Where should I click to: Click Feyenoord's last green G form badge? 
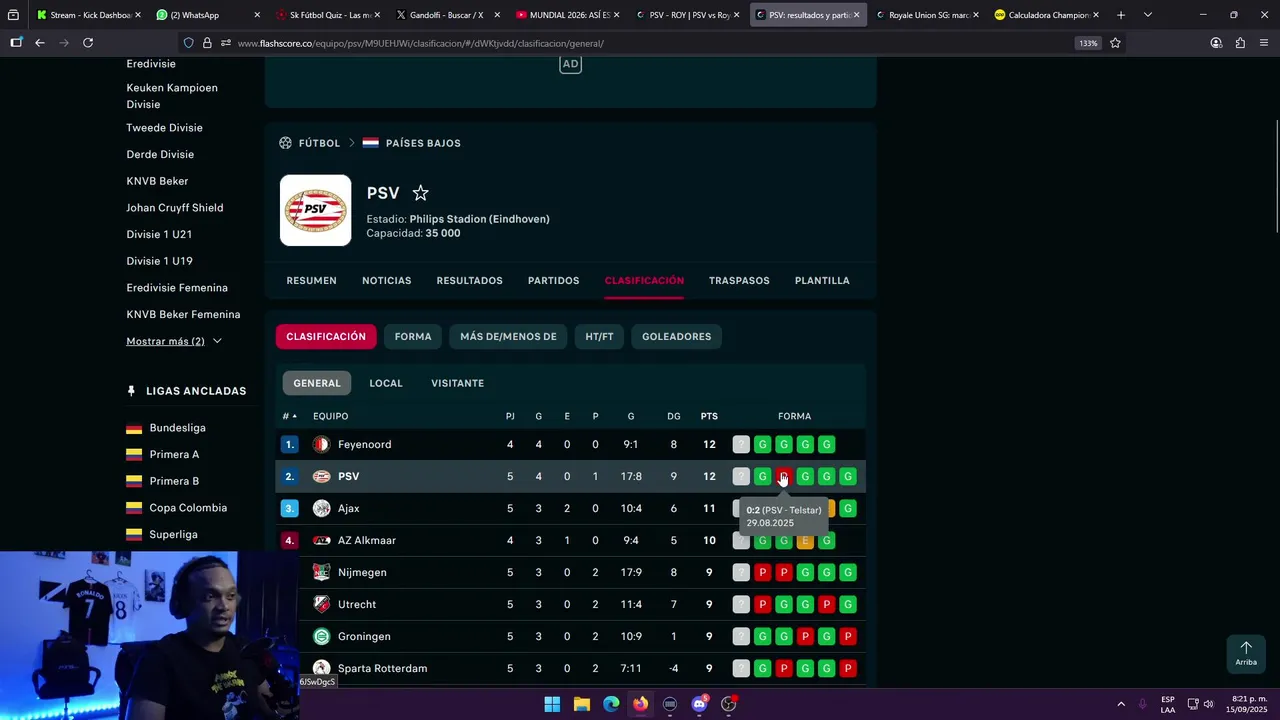point(826,444)
